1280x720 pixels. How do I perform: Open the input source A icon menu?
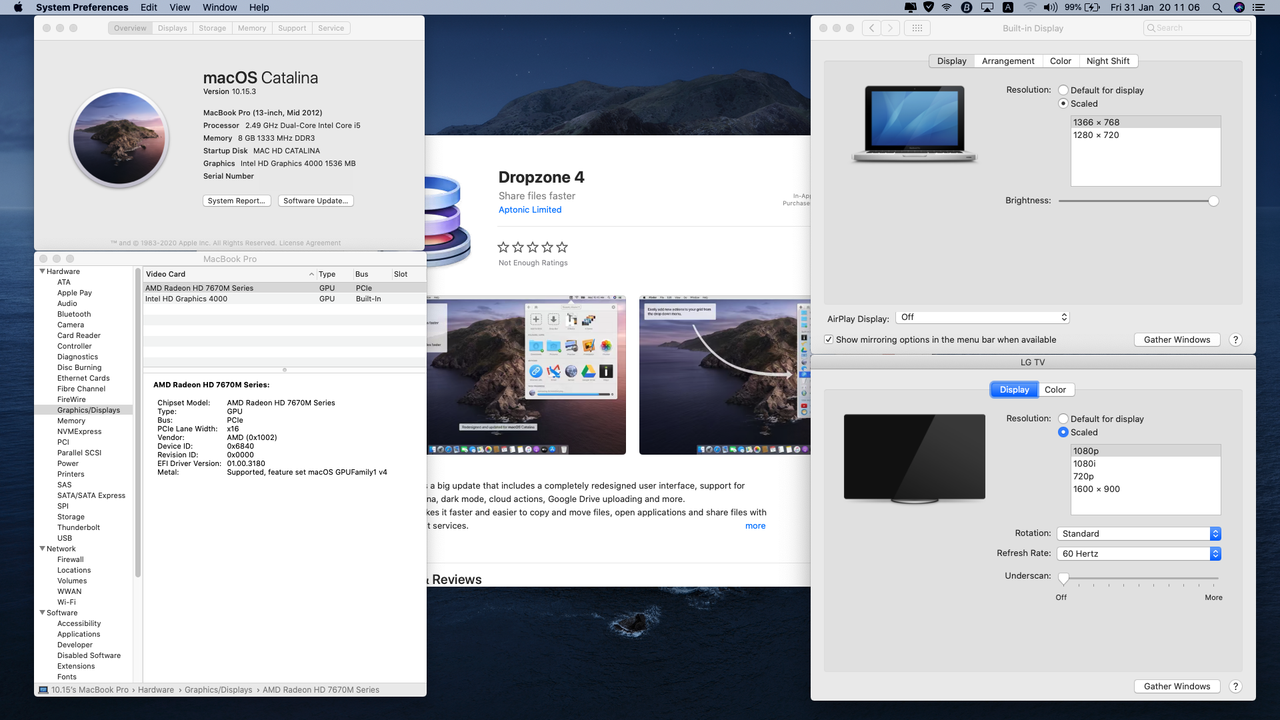point(1007,7)
